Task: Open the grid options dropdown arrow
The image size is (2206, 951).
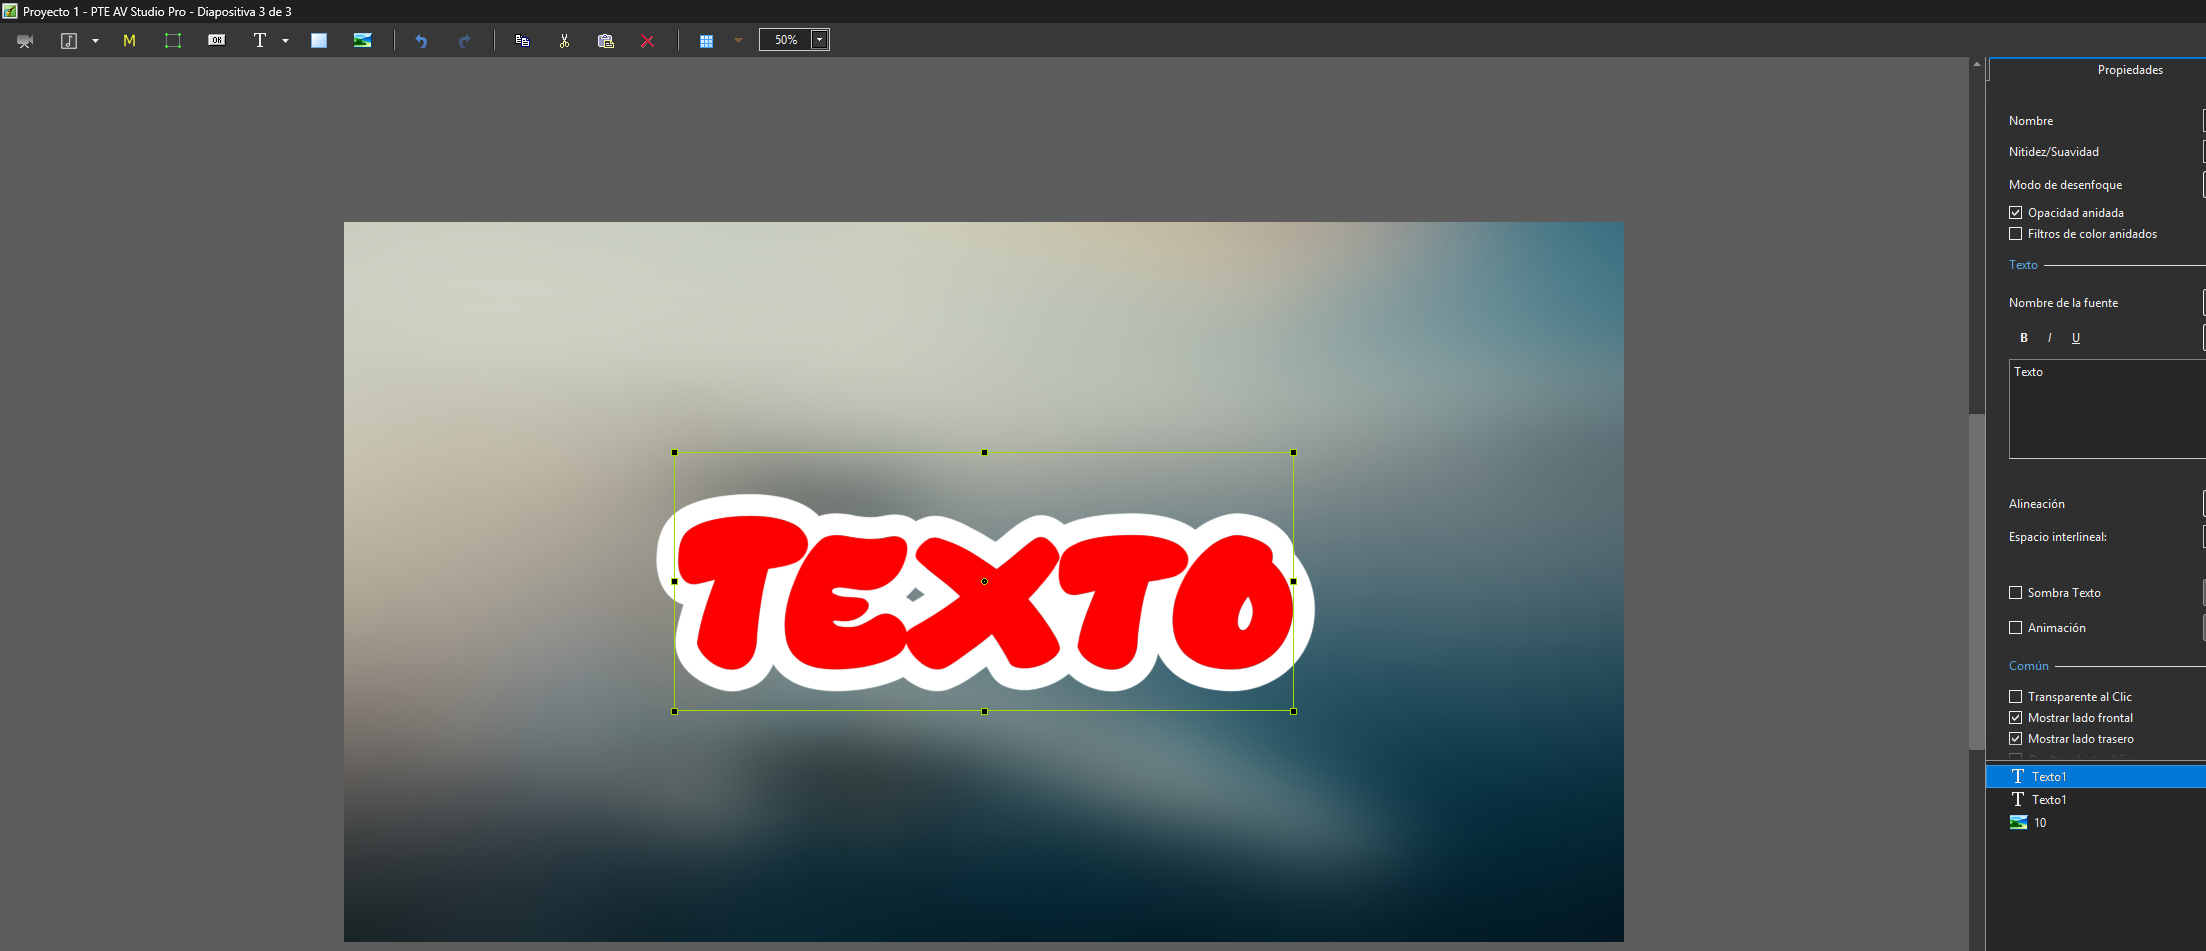Action: coord(738,41)
